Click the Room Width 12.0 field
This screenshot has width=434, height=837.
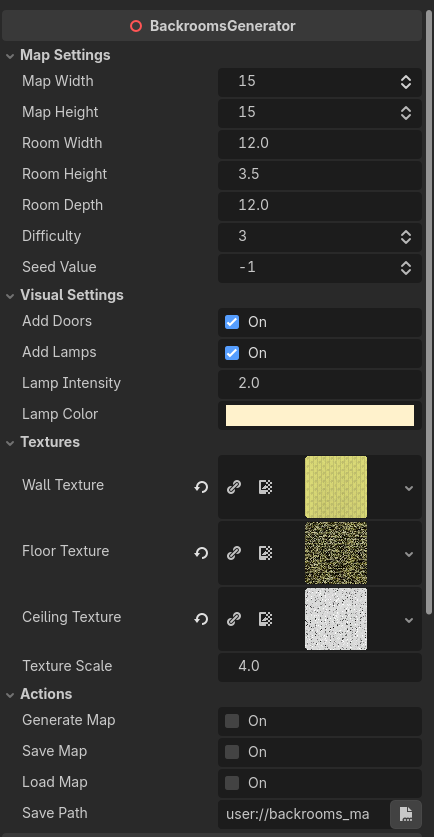coord(320,144)
